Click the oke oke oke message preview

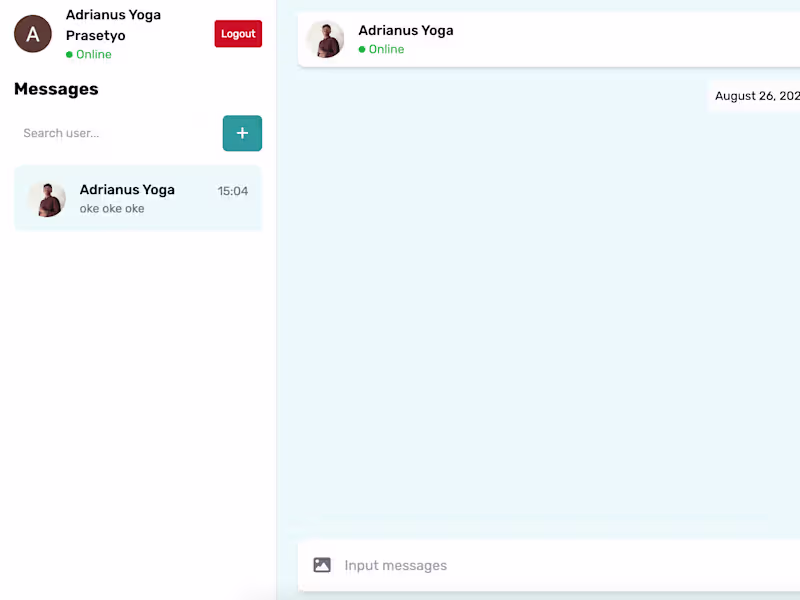pyautogui.click(x=110, y=208)
